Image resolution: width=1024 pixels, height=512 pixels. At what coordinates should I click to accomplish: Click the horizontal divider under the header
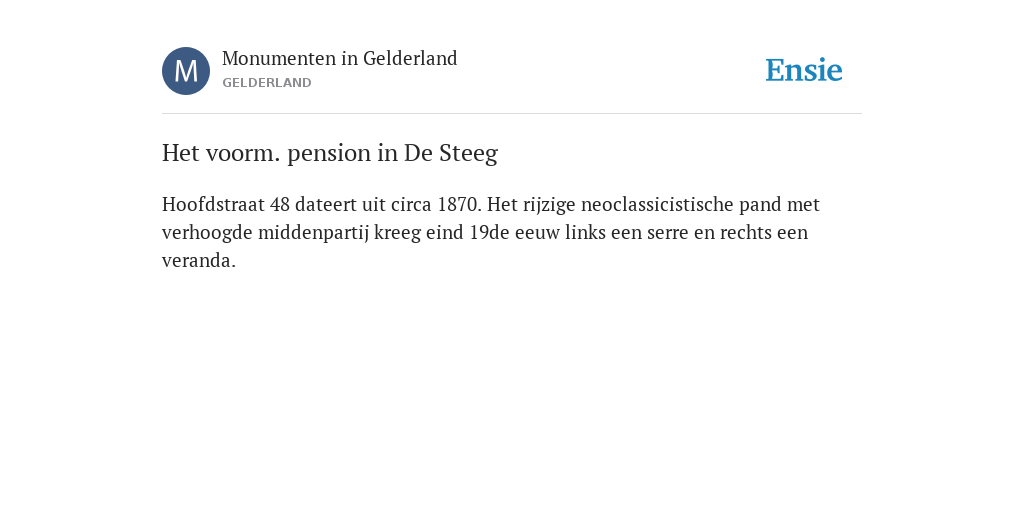point(512,114)
